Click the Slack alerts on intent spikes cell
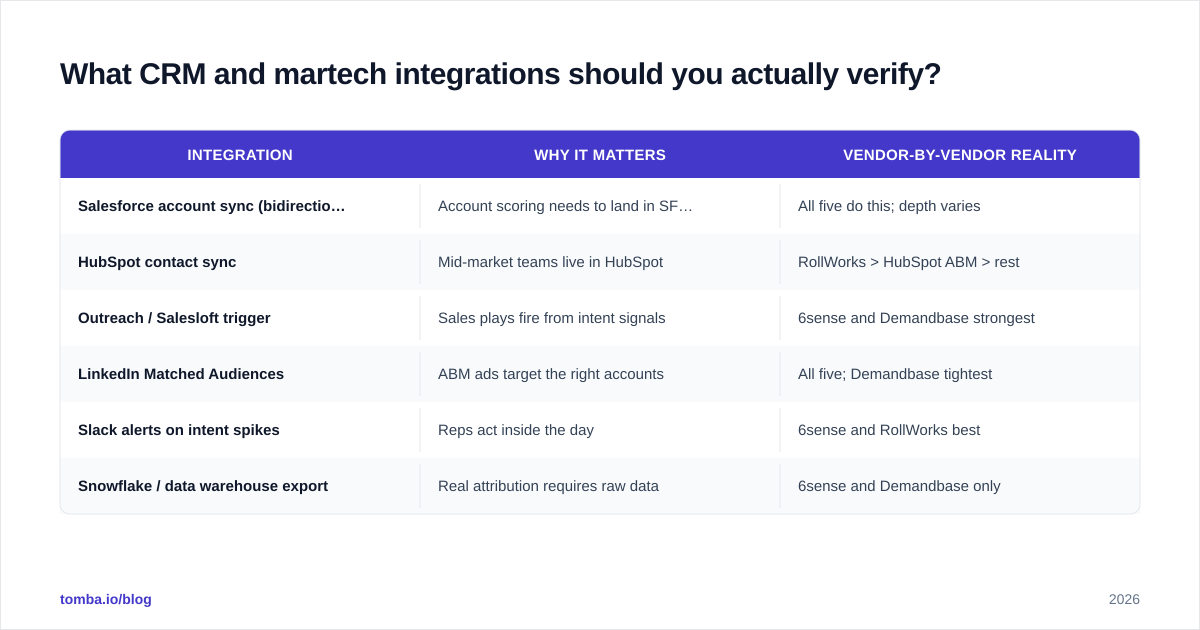The width and height of the screenshot is (1200, 630). click(x=240, y=430)
